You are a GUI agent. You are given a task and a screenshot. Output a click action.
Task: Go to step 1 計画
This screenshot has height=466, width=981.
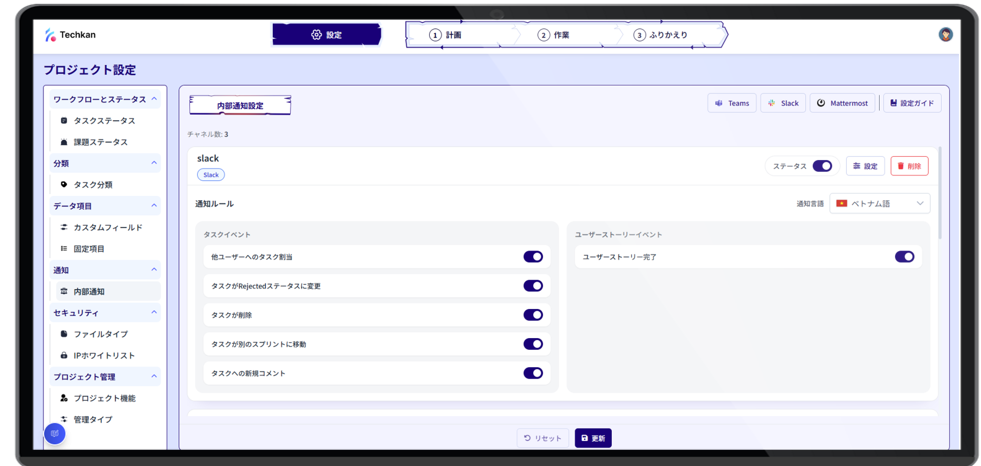click(445, 35)
